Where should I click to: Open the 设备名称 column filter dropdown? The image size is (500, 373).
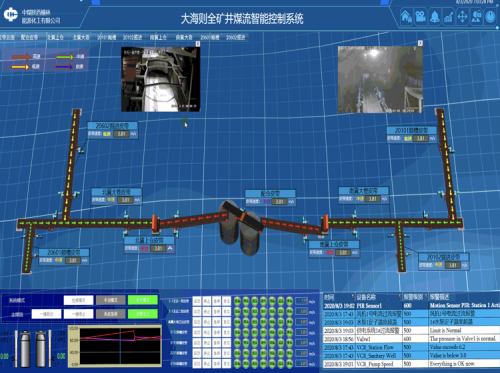click(x=399, y=297)
